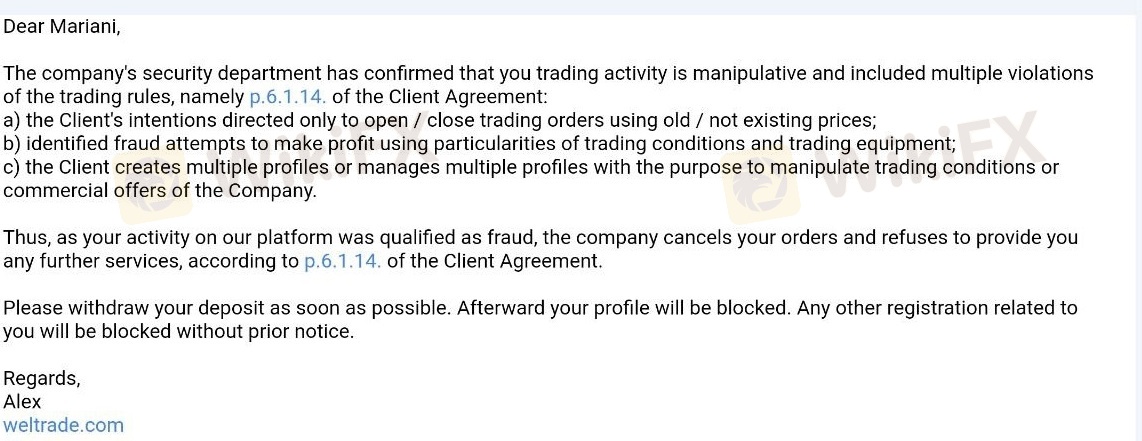Click the 'Dear Mariani,' greeting line
The width and height of the screenshot is (1142, 441).
click(x=62, y=28)
